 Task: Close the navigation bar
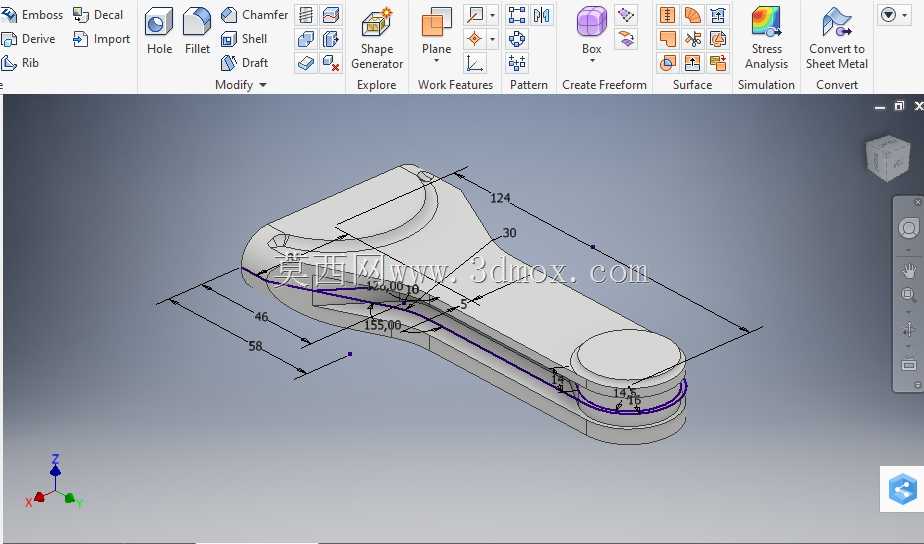click(x=918, y=202)
